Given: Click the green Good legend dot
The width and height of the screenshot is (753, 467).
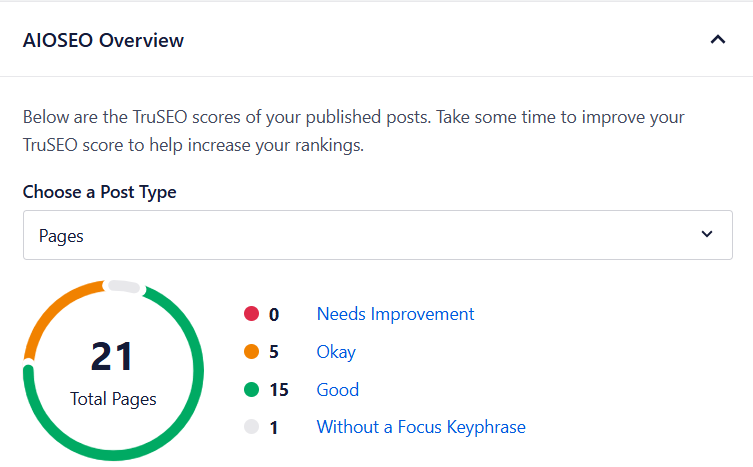Looking at the screenshot, I should (x=251, y=390).
